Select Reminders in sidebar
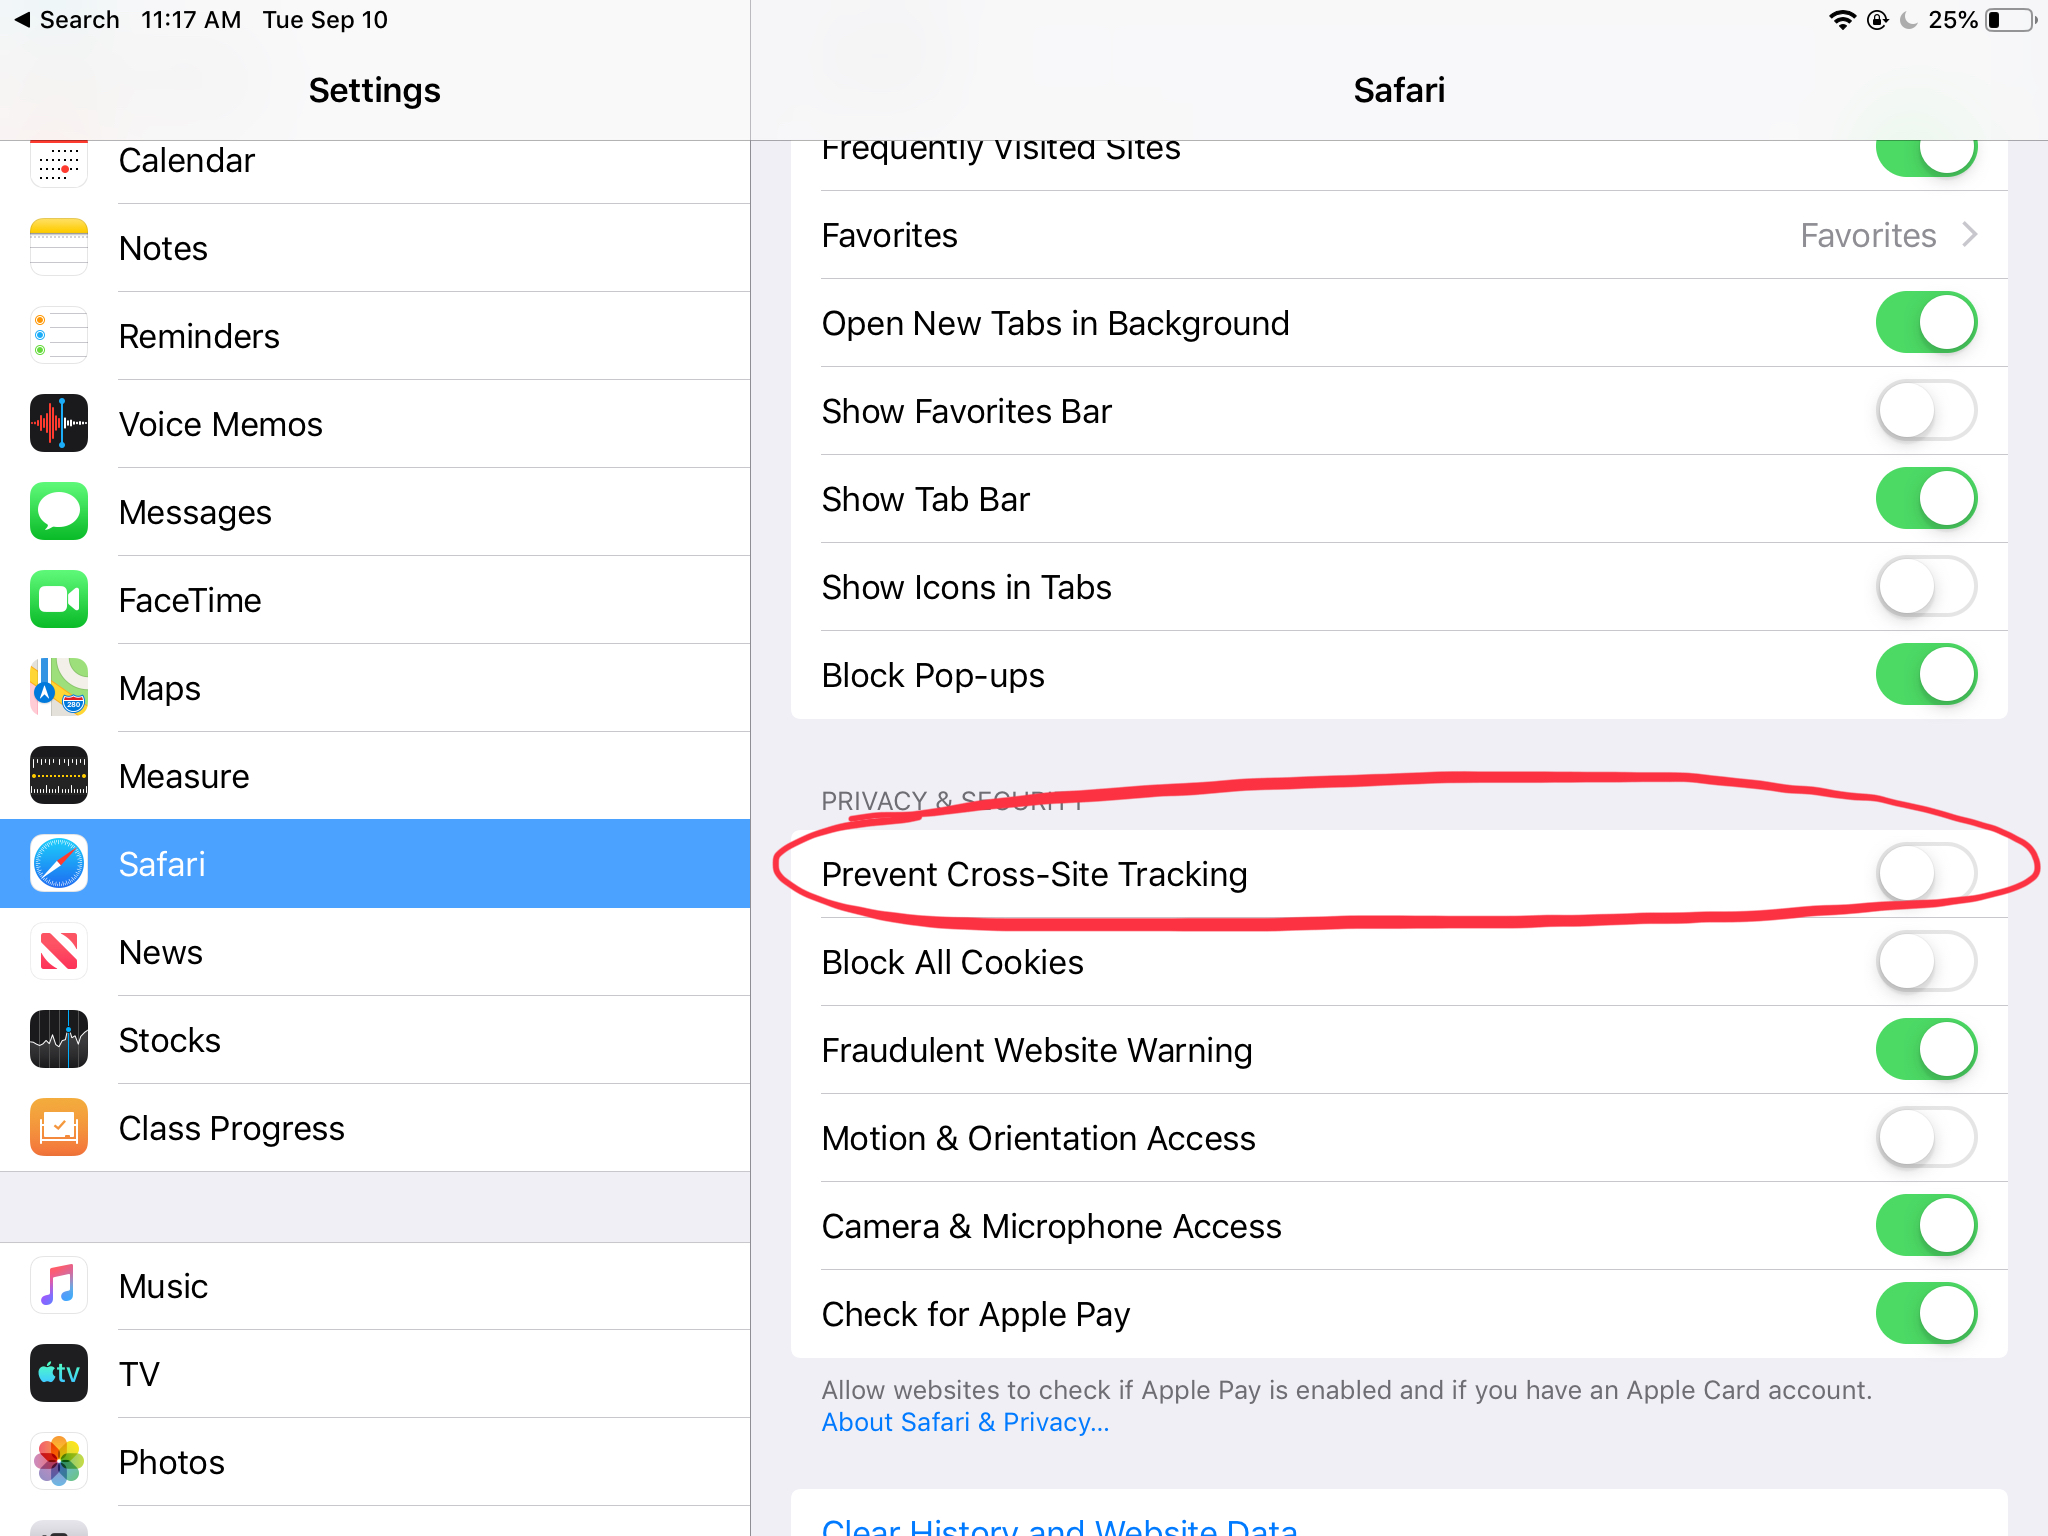2048x1536 pixels. [375, 336]
